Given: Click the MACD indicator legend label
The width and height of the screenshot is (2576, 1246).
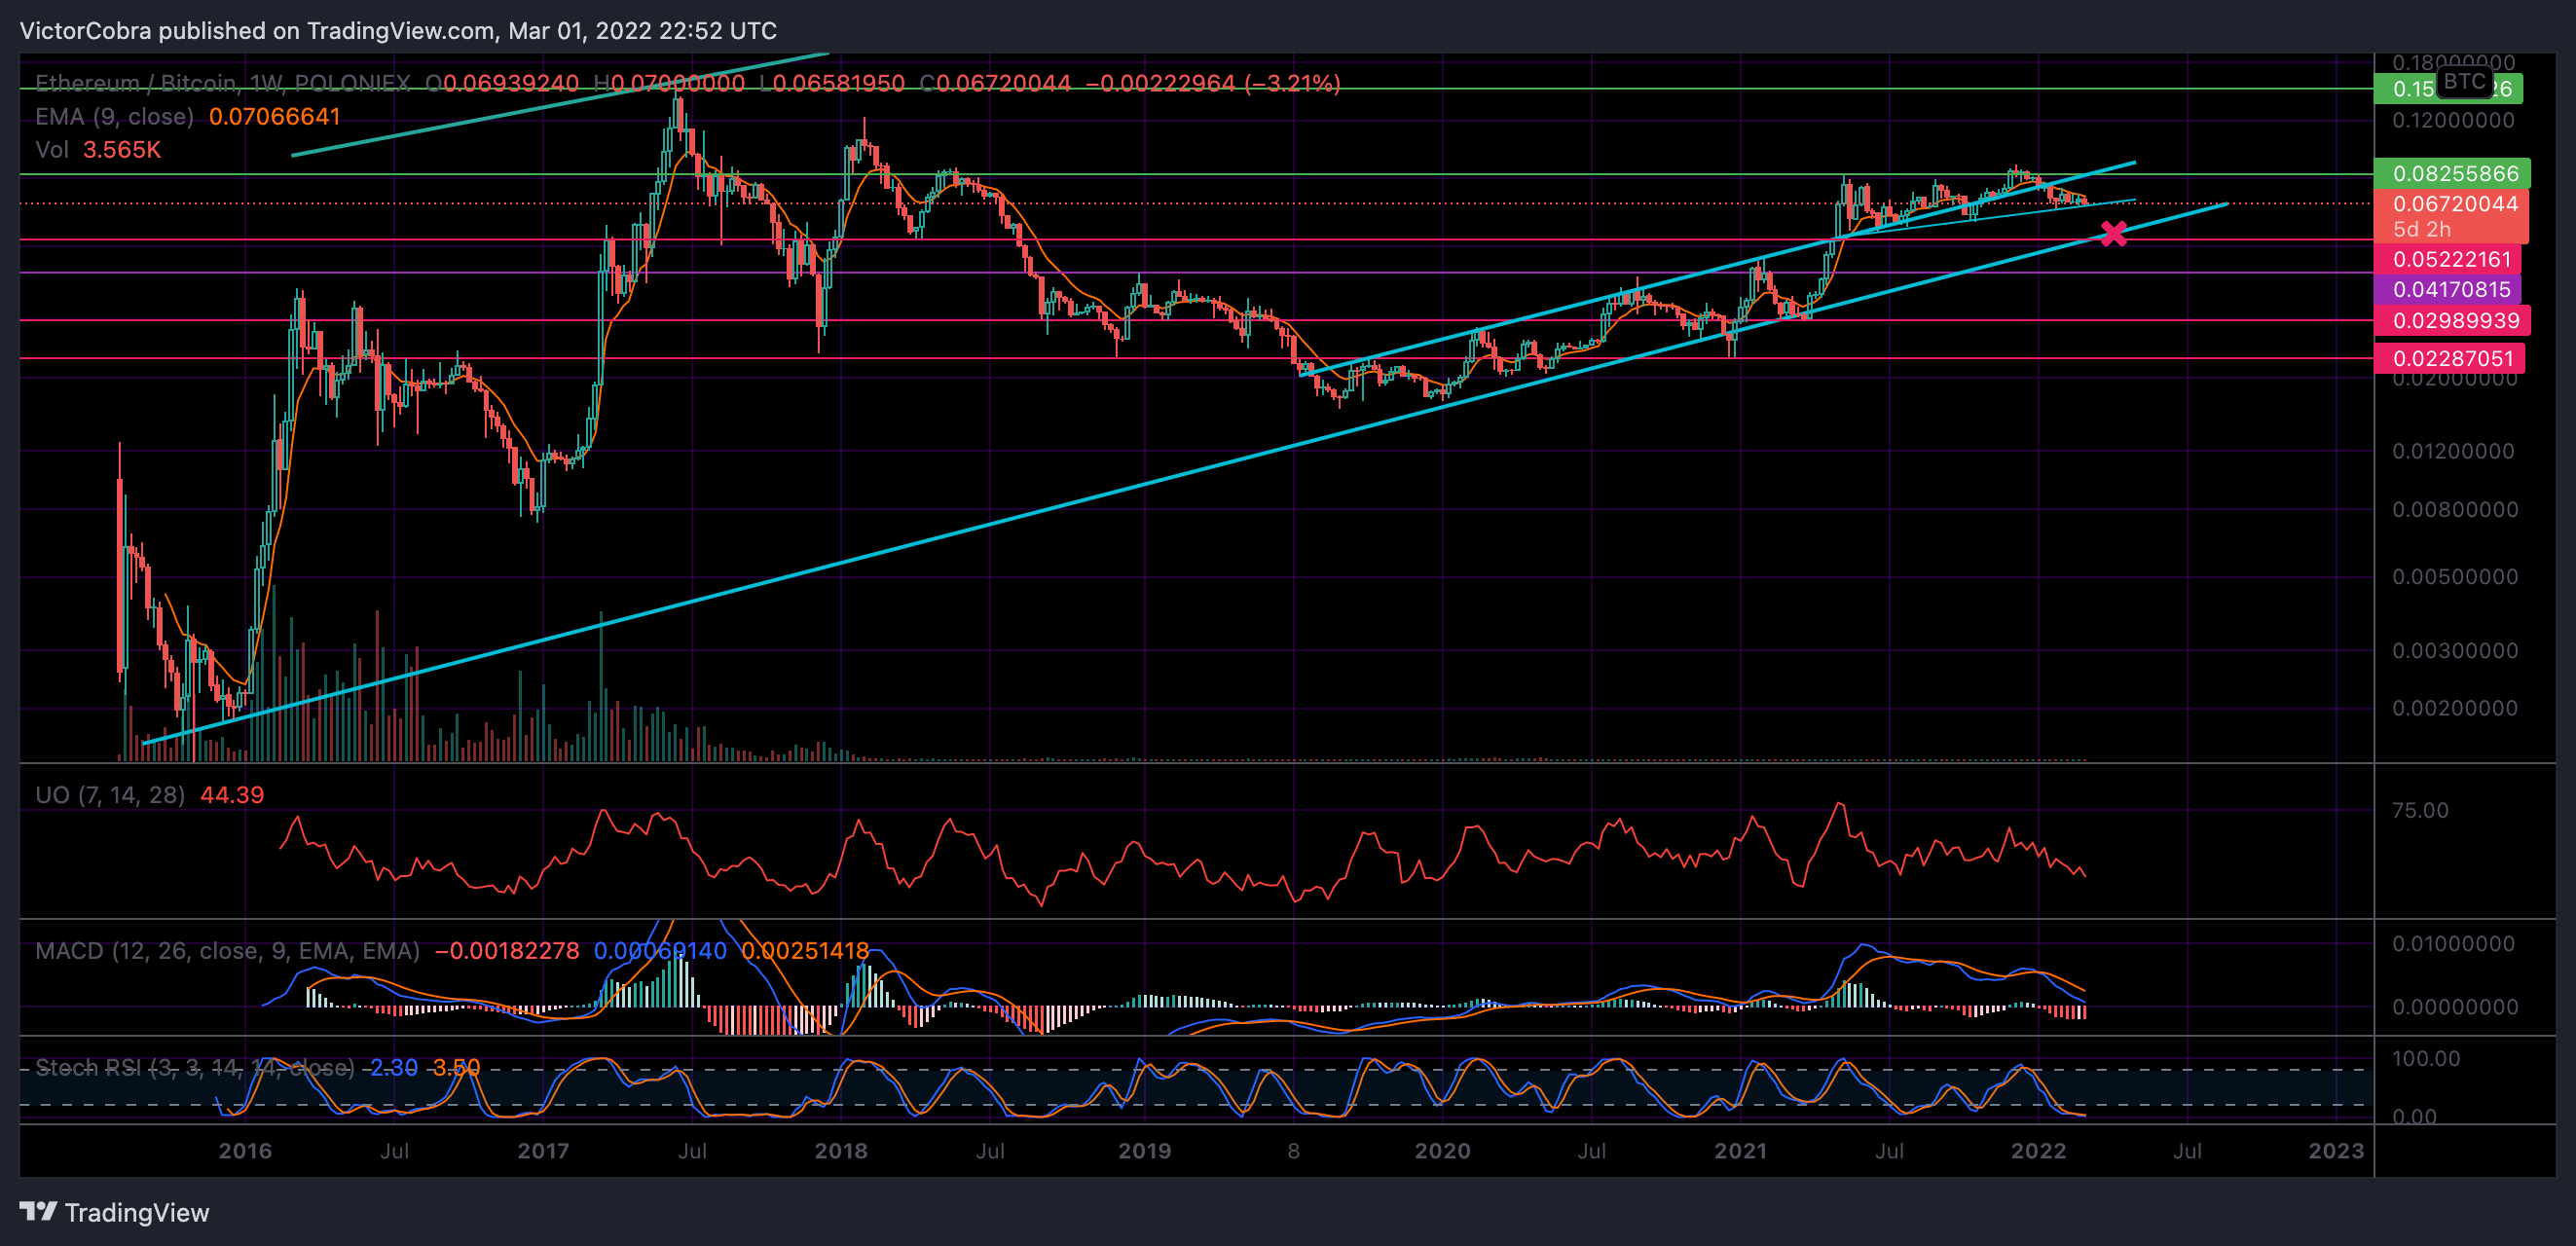Looking at the screenshot, I should (x=228, y=951).
